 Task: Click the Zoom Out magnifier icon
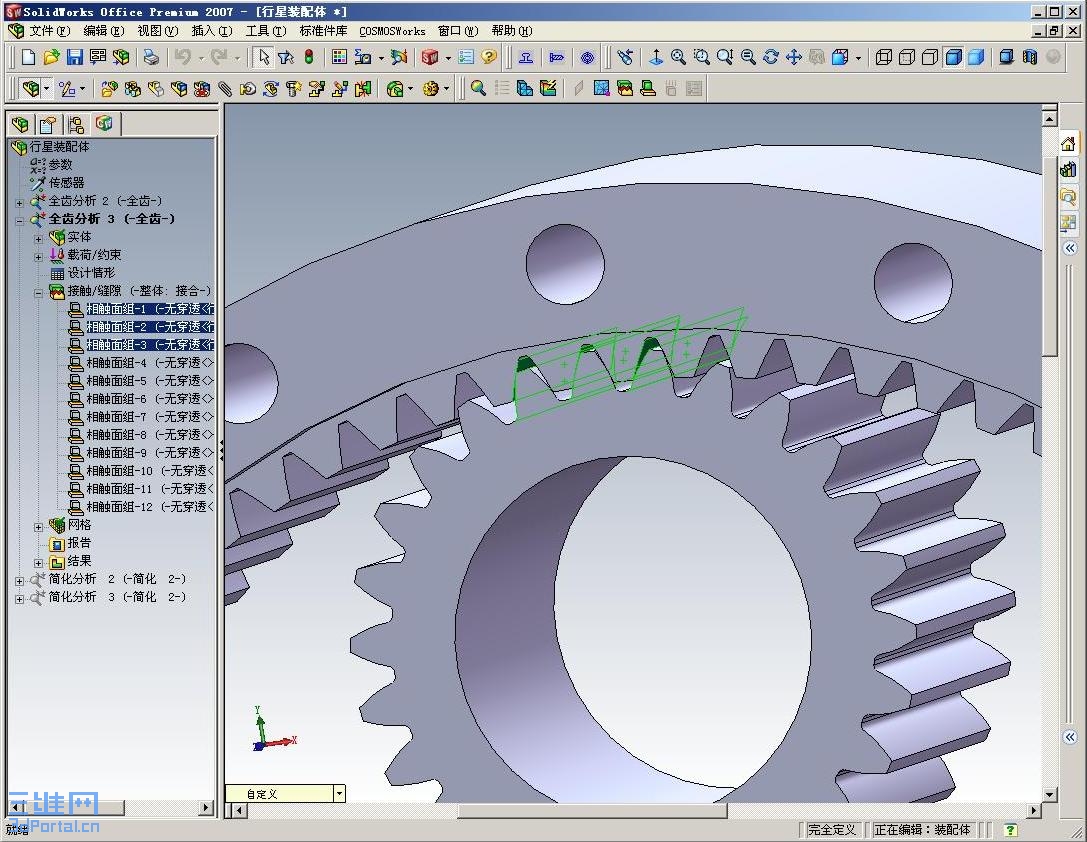point(748,57)
